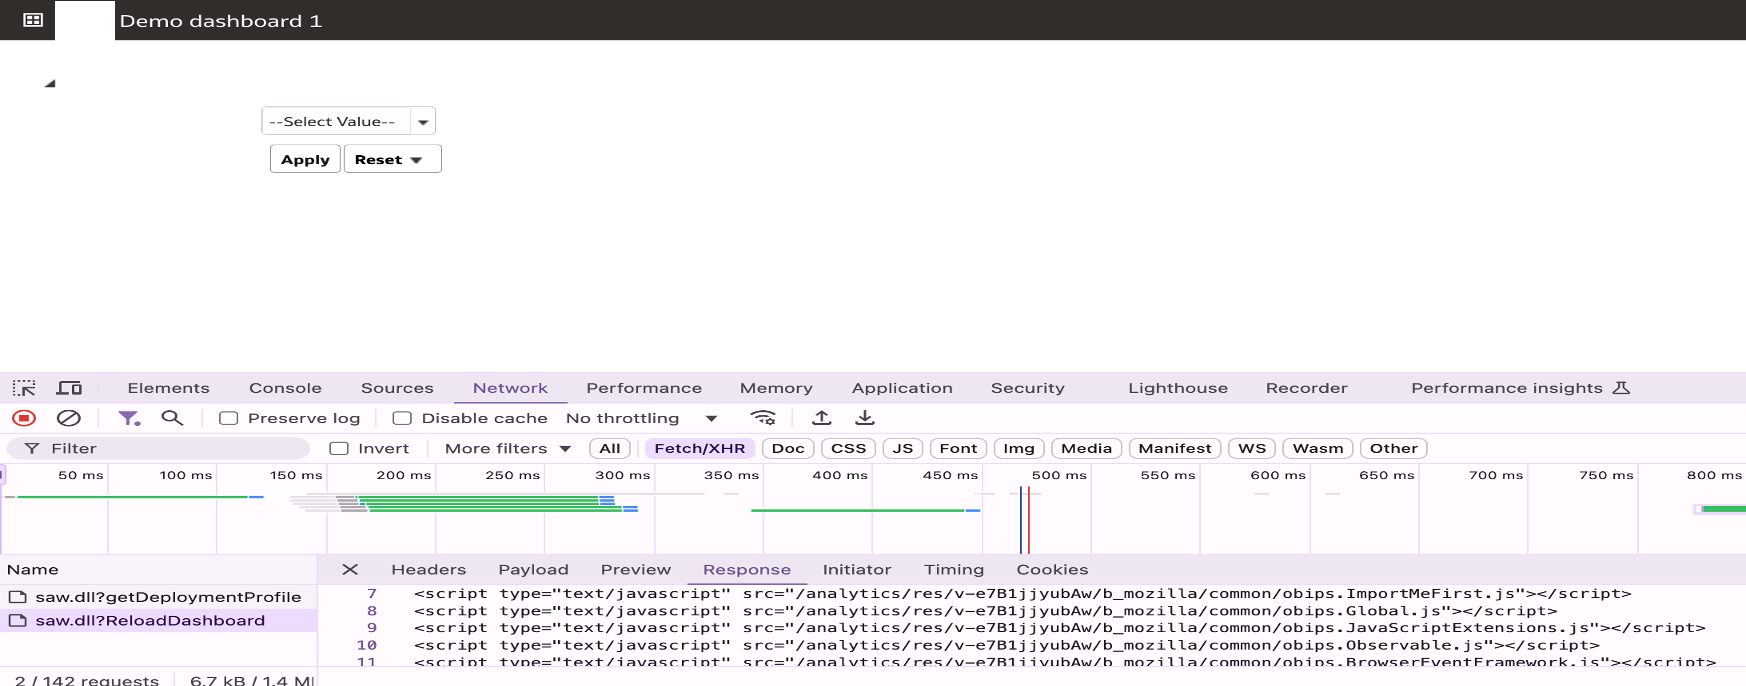Image resolution: width=1746 pixels, height=686 pixels.
Task: Select the Network tab
Action: pos(510,388)
